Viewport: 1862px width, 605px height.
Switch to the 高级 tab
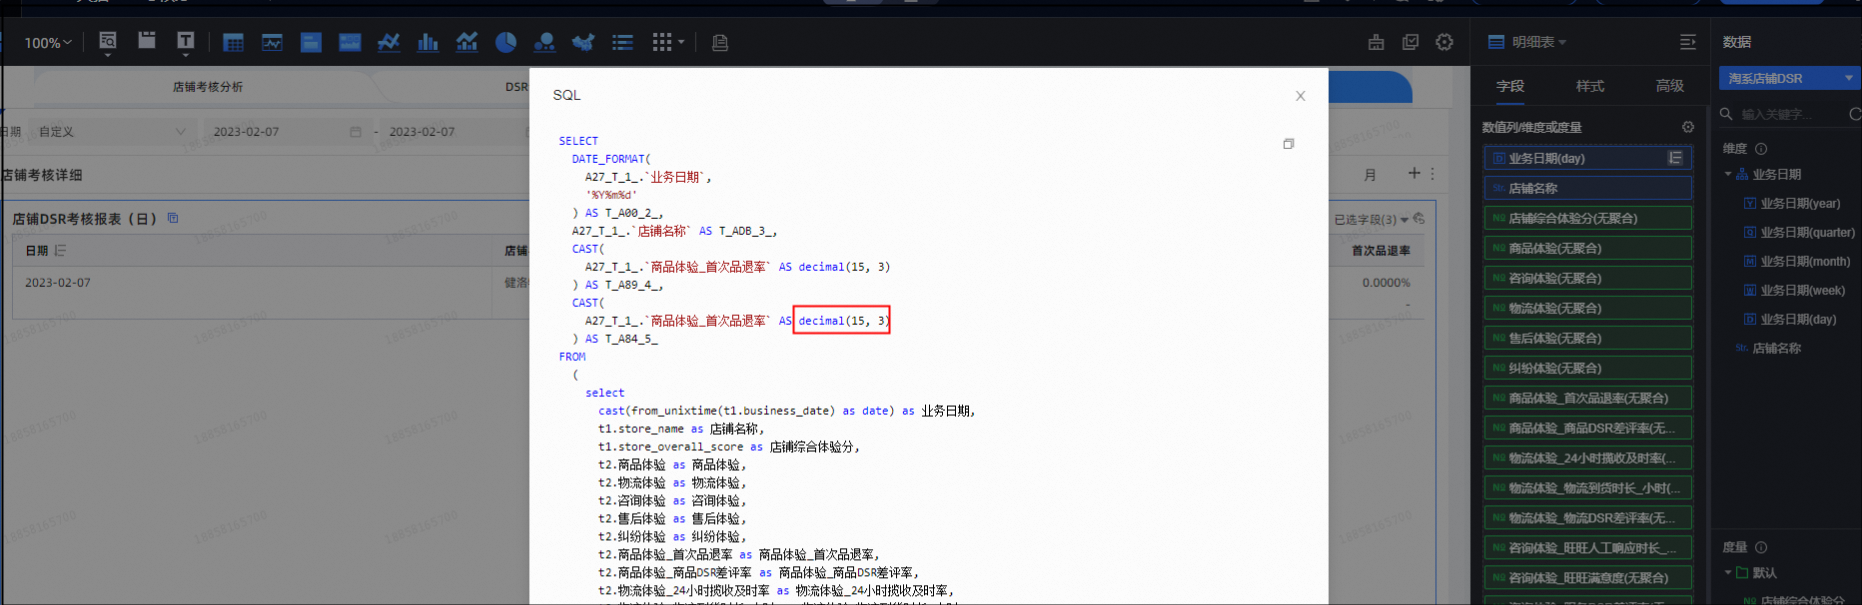click(x=1669, y=86)
